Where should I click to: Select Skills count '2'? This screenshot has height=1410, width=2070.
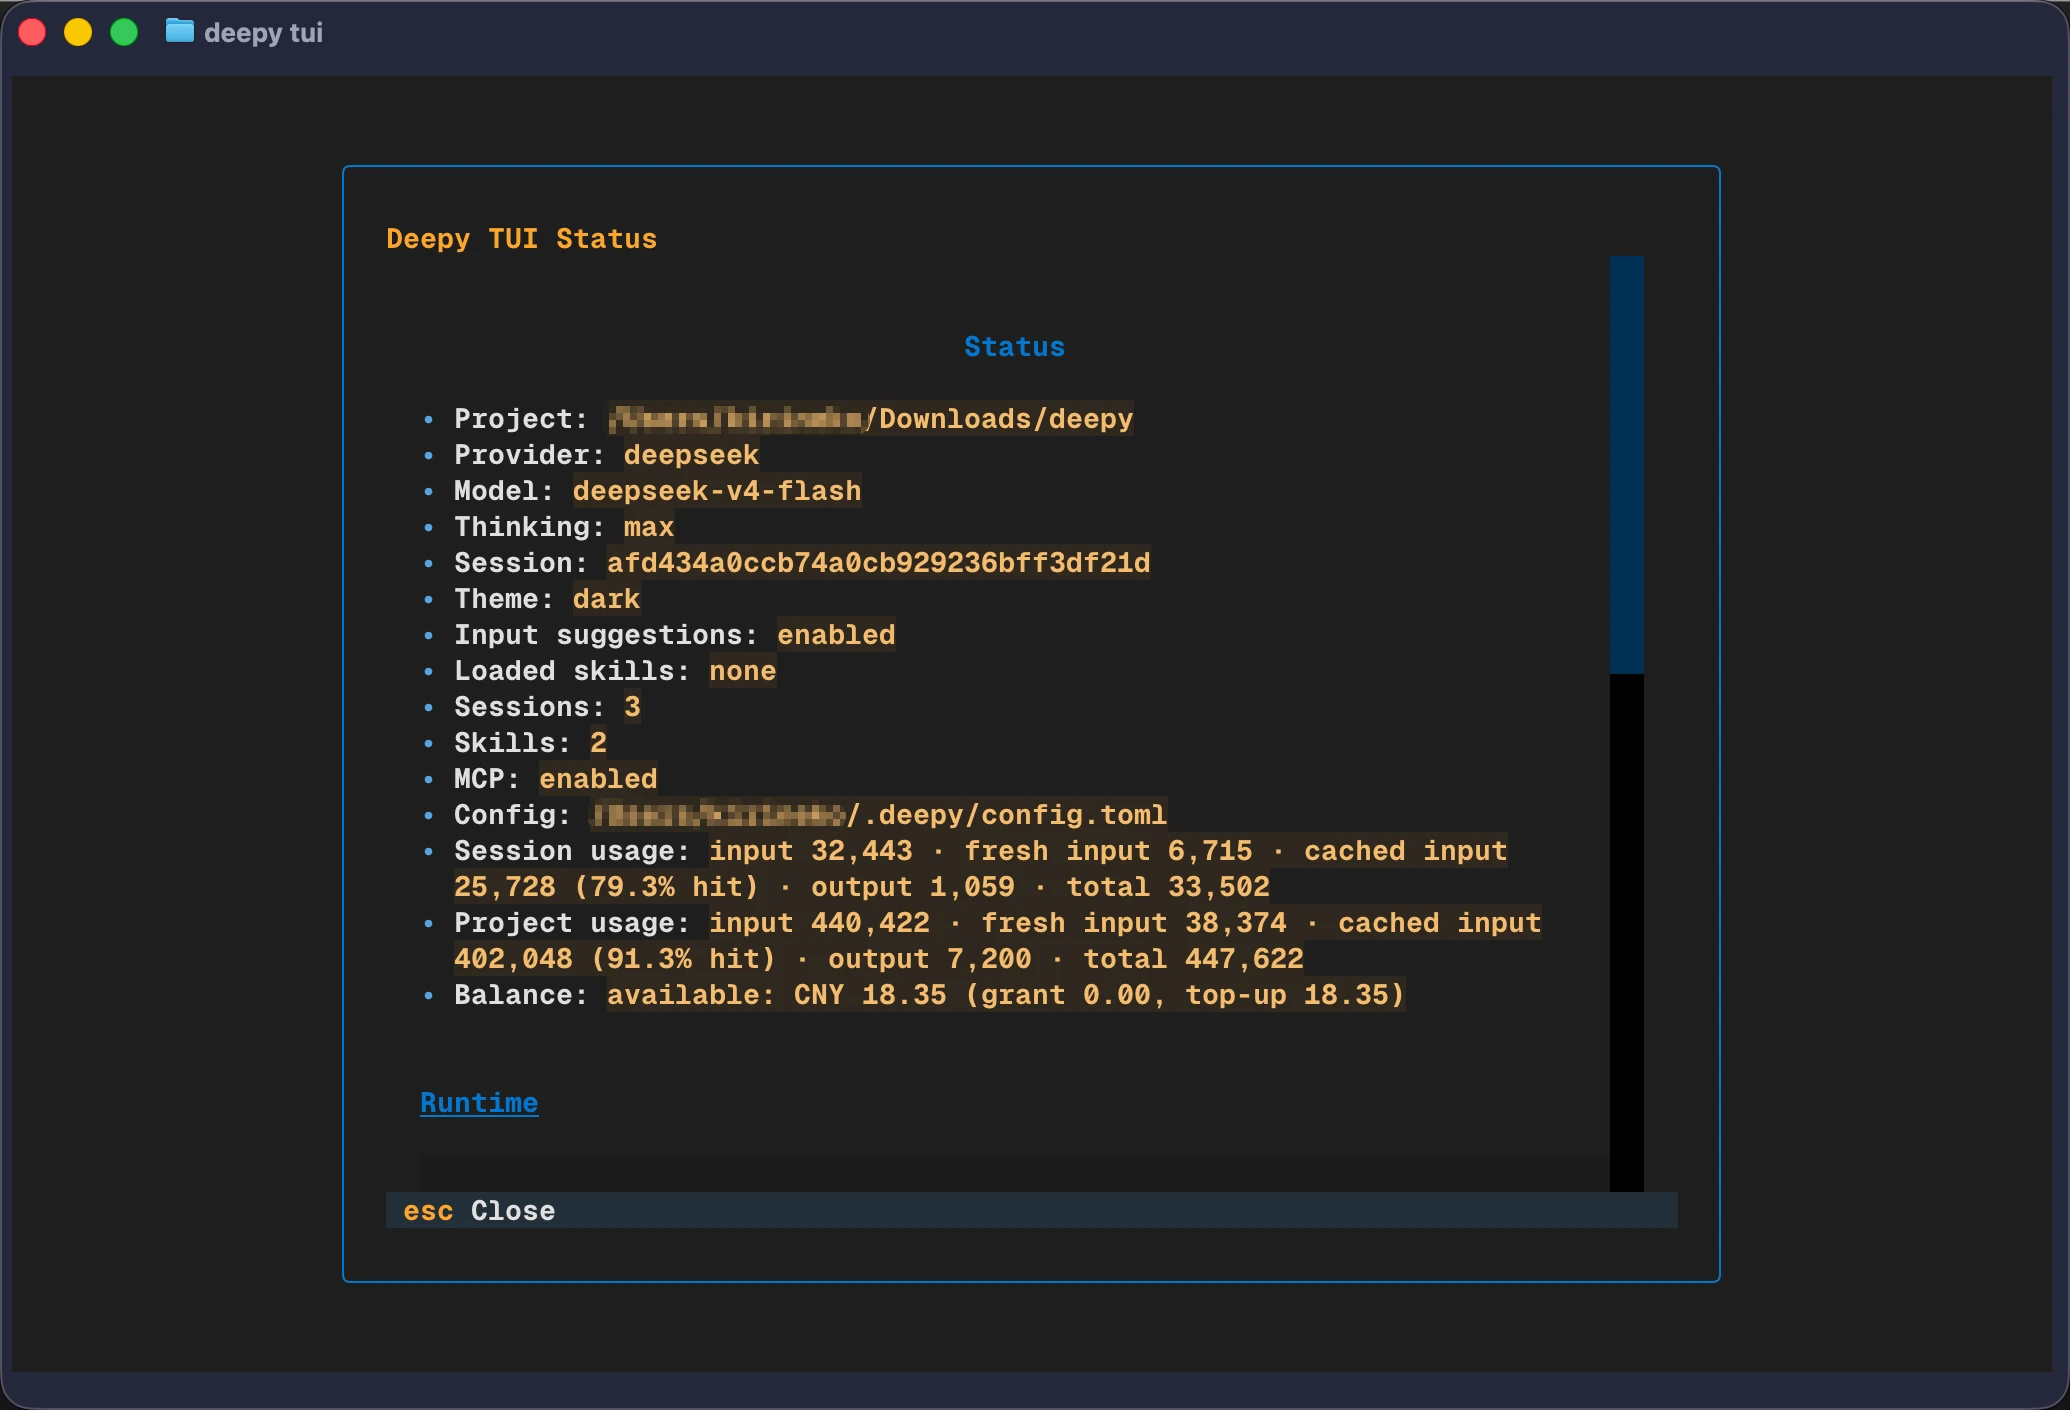tap(598, 742)
